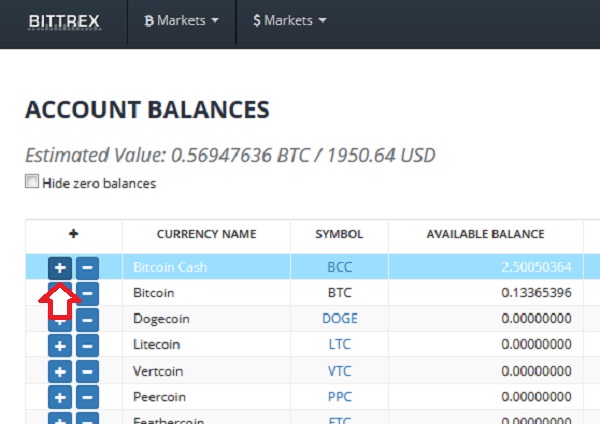Viewport: 600px width, 424px height.
Task: Click balance value 0.13365396
Action: click(x=536, y=293)
